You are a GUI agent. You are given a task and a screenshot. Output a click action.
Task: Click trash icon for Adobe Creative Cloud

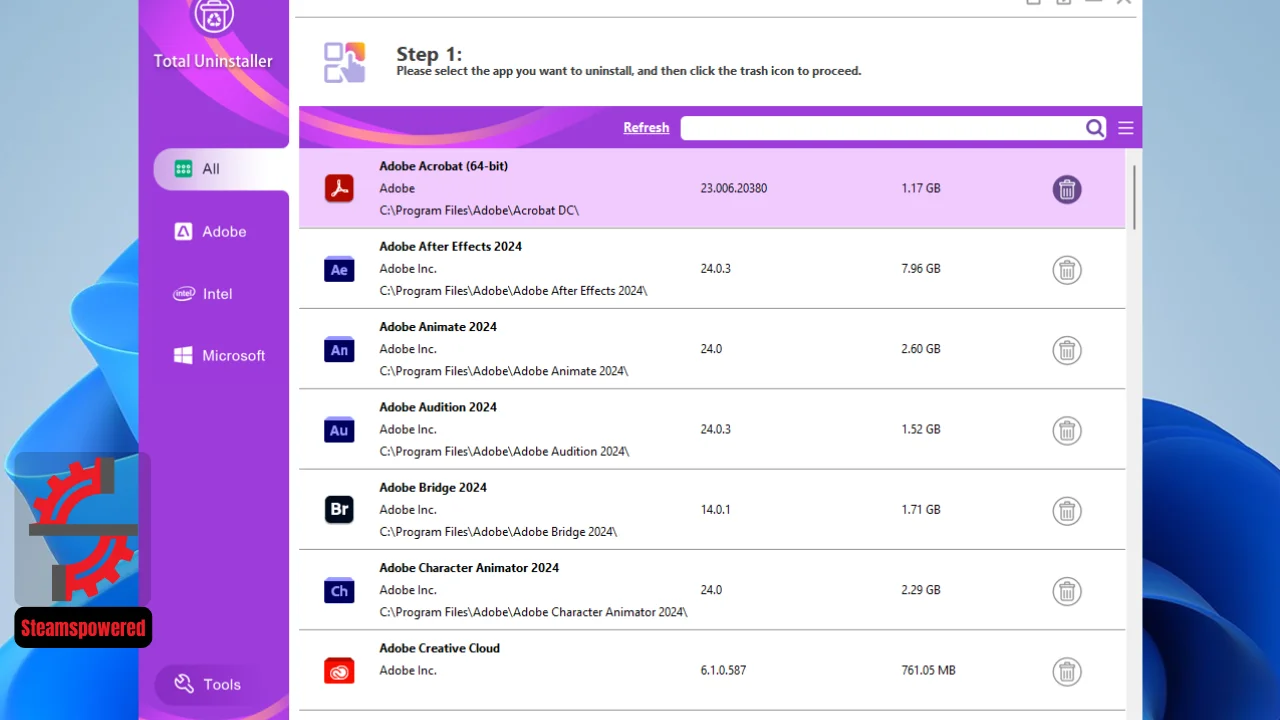tap(1067, 671)
